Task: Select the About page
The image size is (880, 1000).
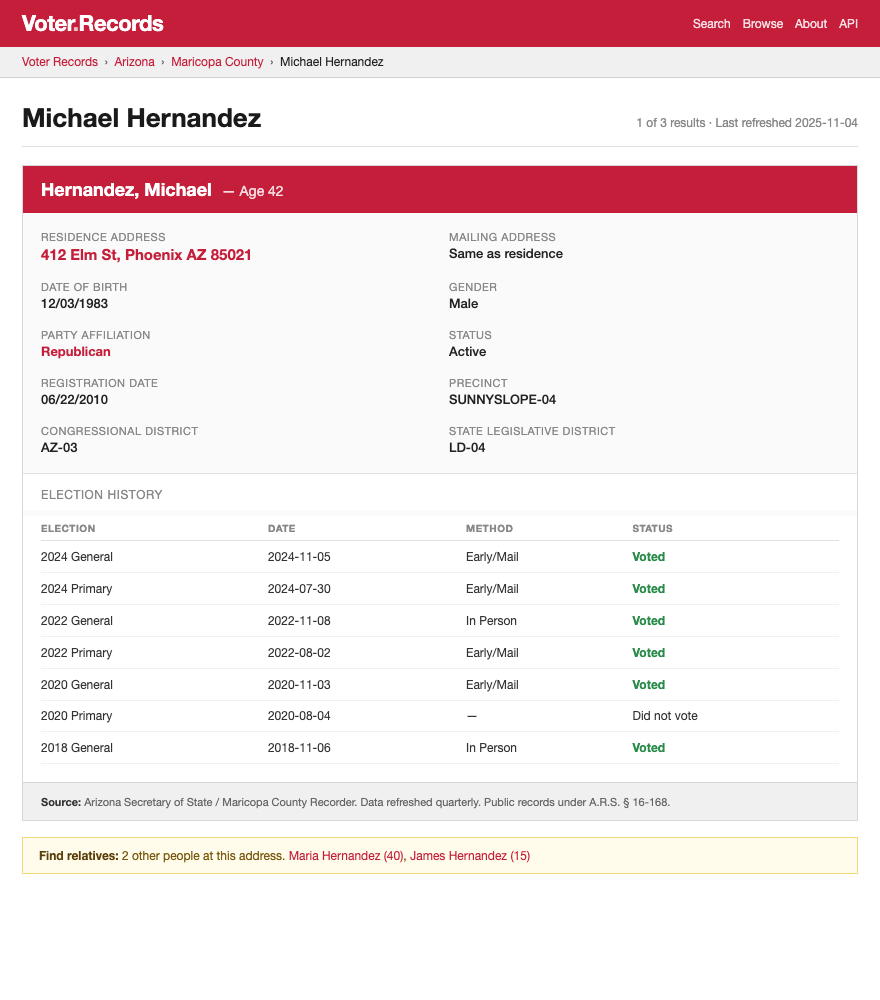Action: pos(810,23)
